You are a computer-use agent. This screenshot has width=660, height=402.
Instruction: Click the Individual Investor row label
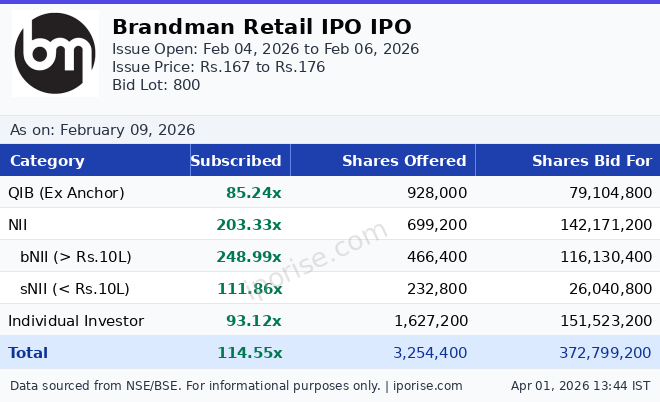click(76, 321)
